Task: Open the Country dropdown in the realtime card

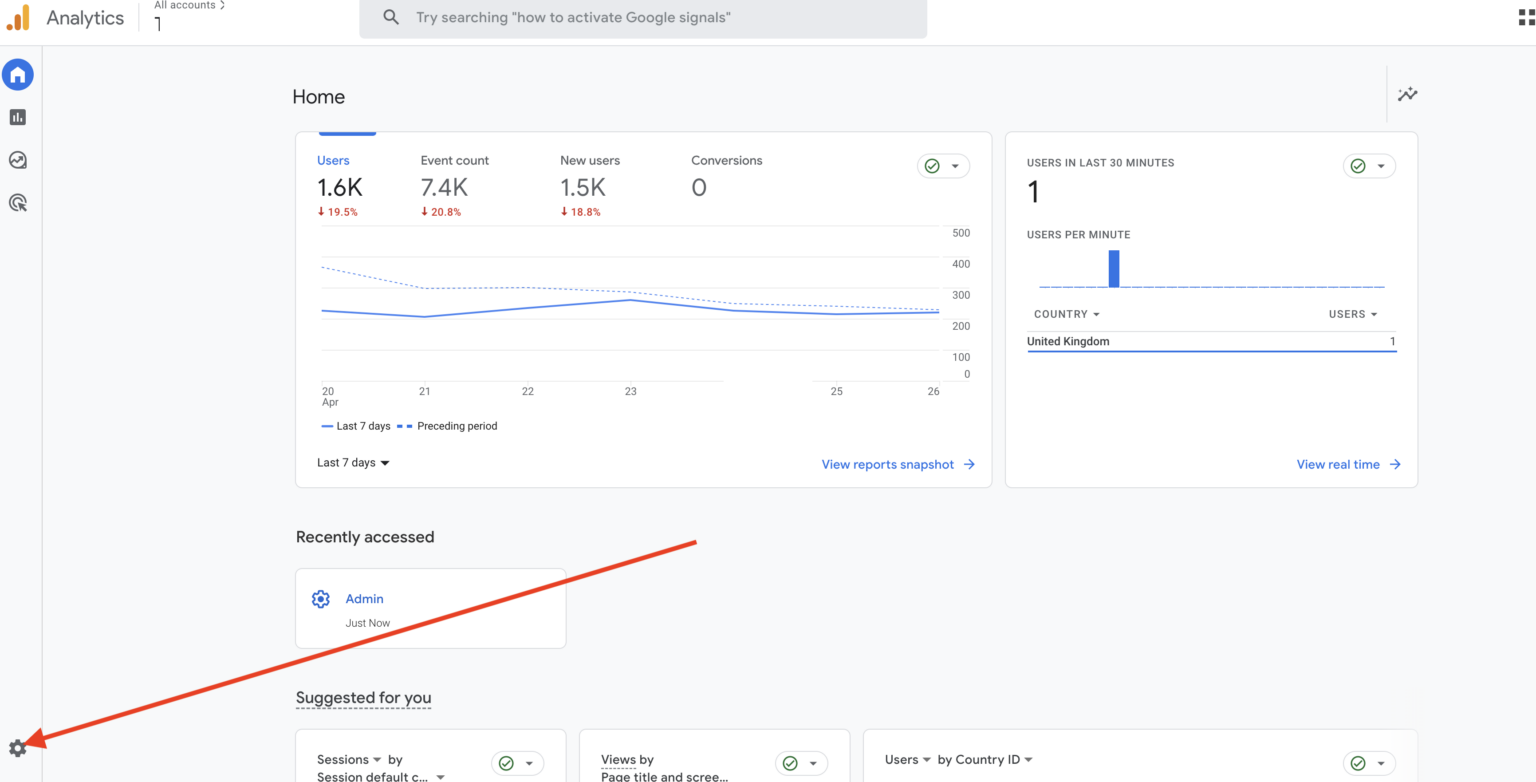Action: [1066, 313]
